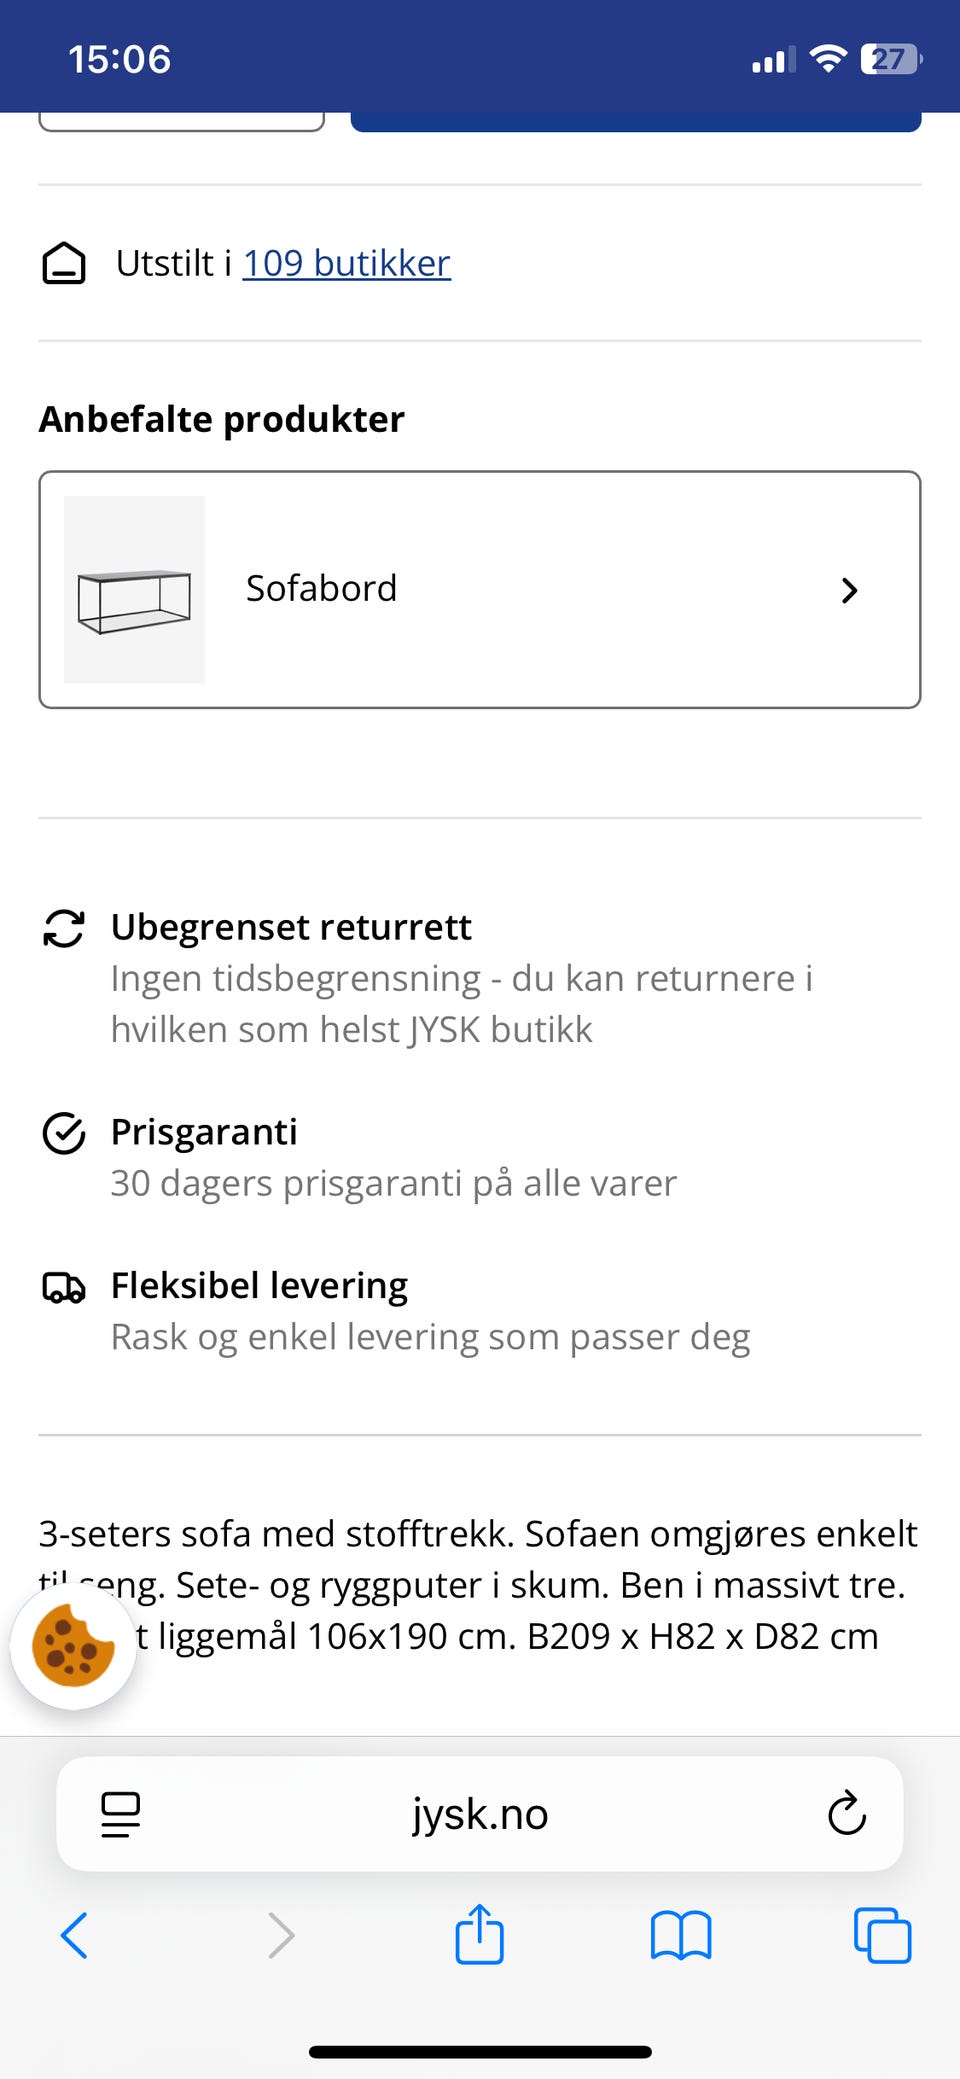
Task: Tap the jysk.no address bar
Action: coord(480,1814)
